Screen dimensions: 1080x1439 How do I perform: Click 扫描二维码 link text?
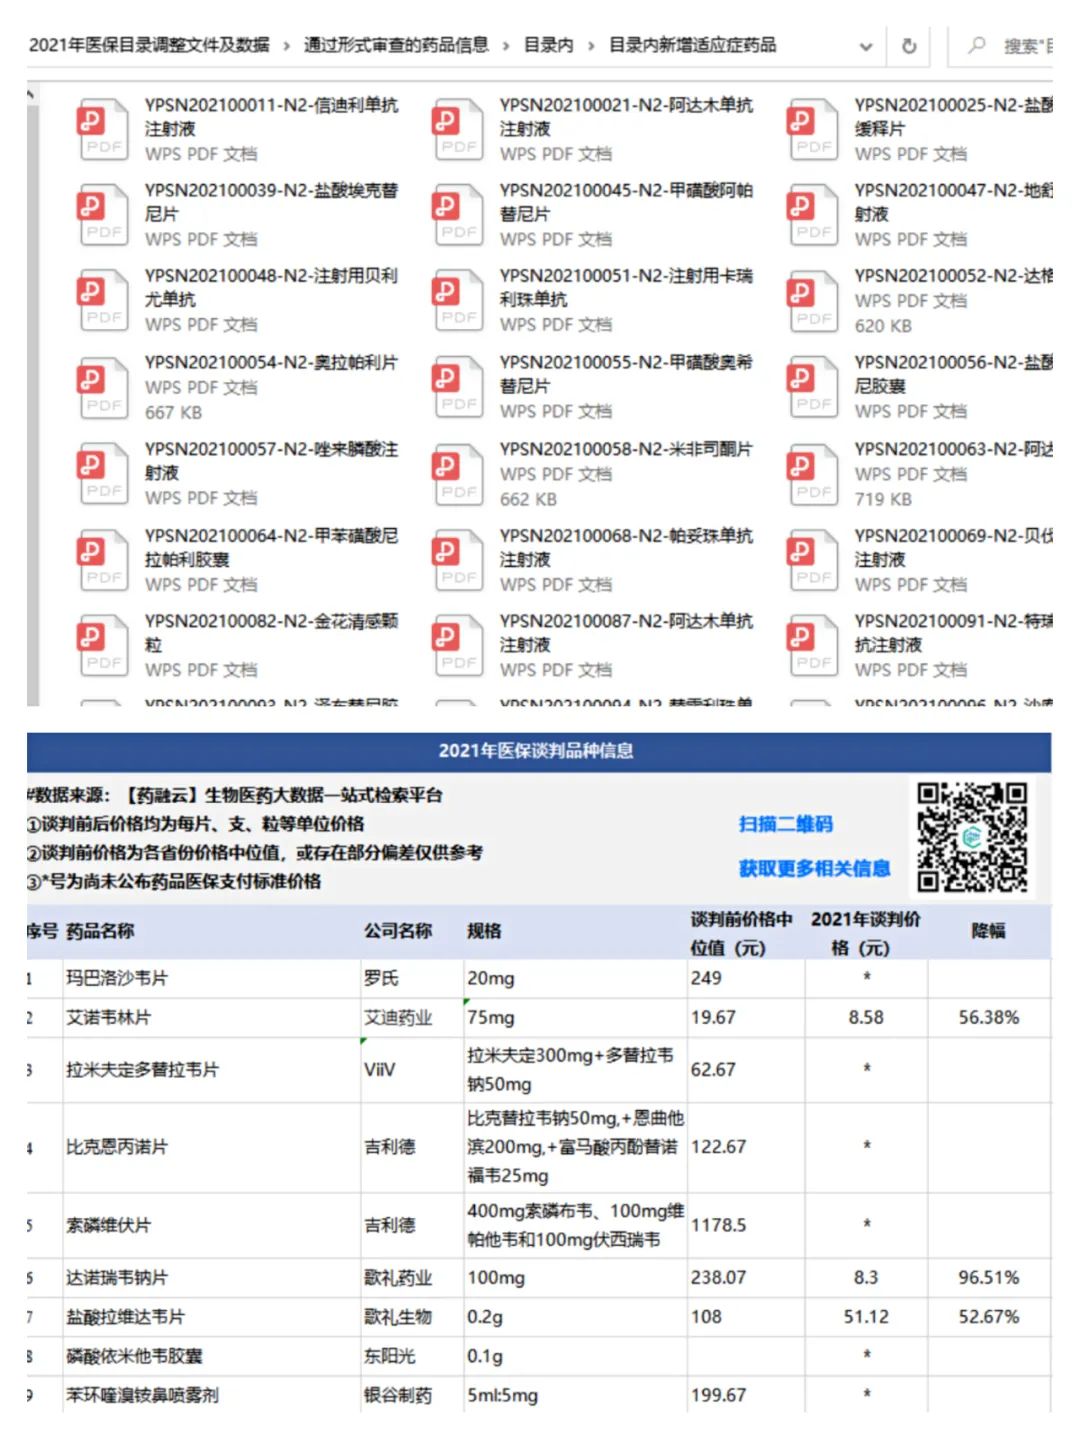point(785,824)
